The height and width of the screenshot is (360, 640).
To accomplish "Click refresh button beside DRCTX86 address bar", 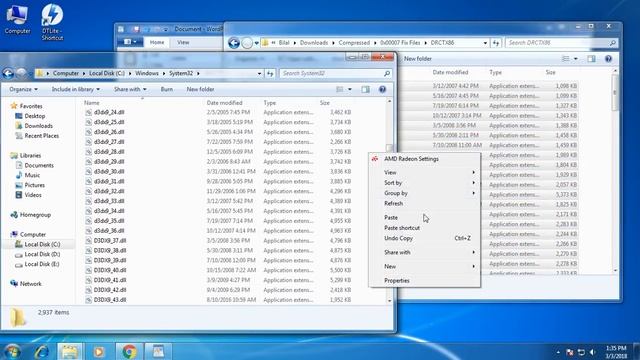I will tap(496, 43).
